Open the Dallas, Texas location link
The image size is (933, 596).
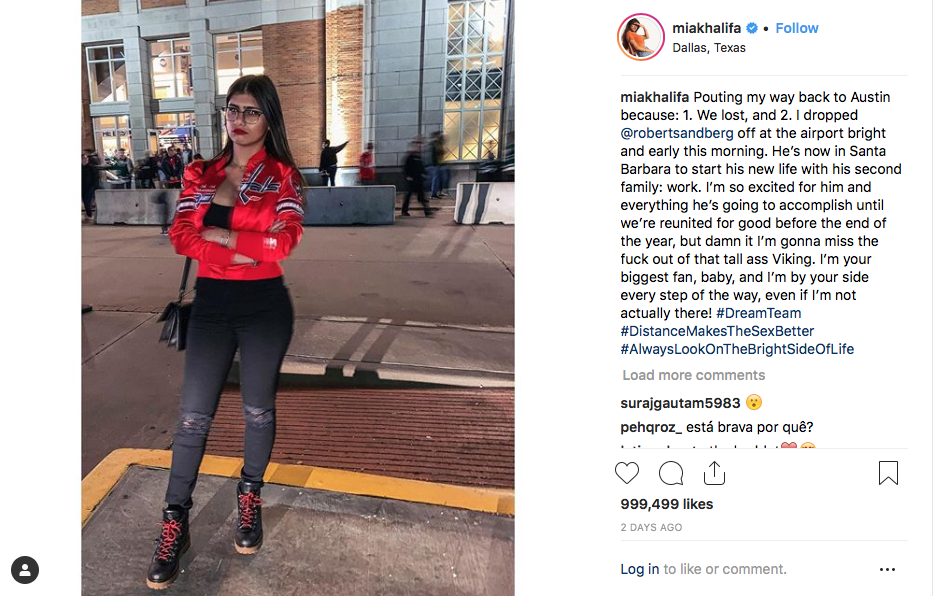click(709, 48)
